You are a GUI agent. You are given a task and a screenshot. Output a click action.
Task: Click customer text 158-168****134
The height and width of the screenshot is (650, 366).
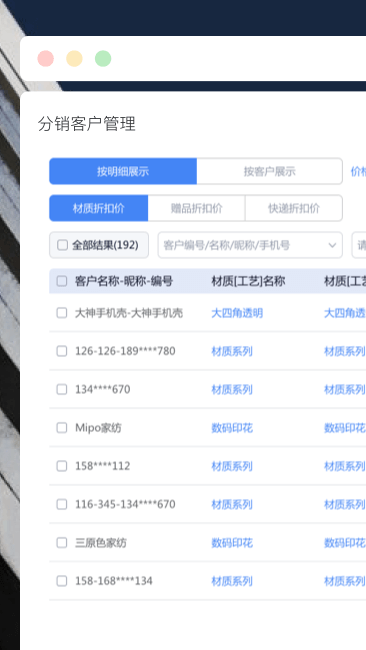pos(114,581)
